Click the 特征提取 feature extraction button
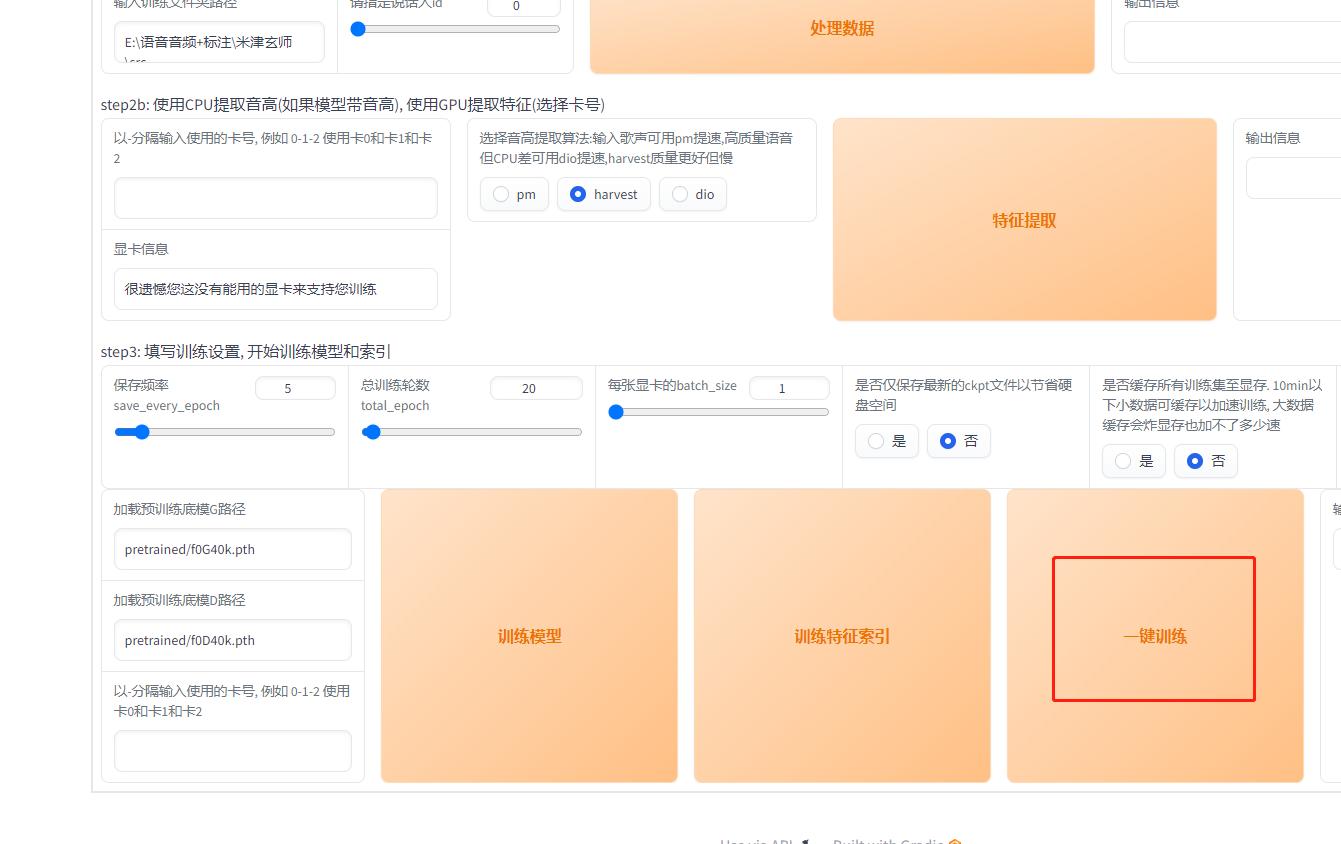 click(x=1023, y=219)
